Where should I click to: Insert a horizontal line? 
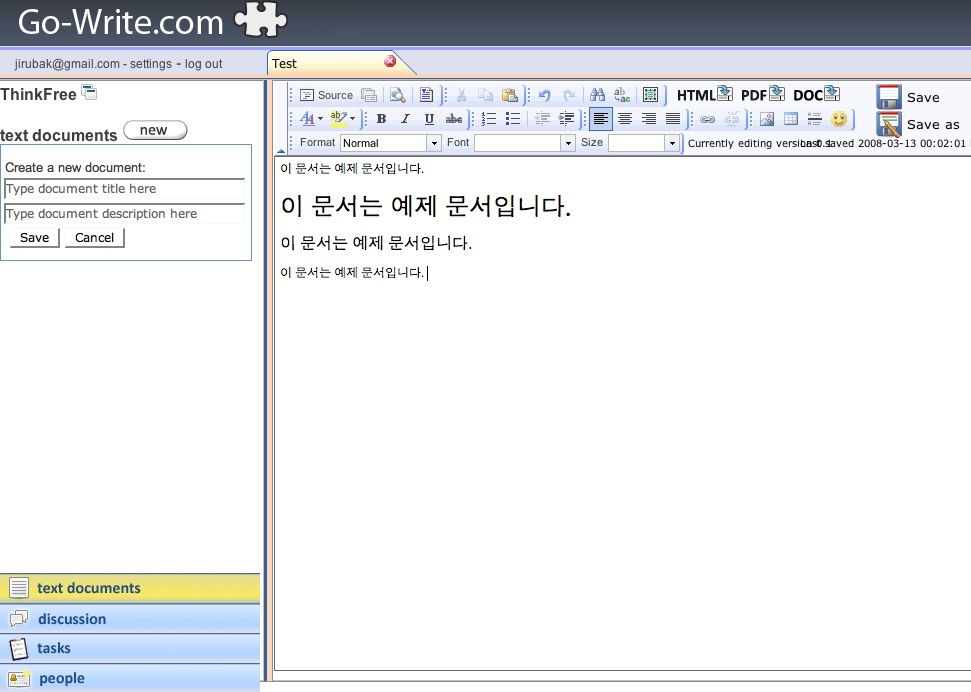pos(815,119)
